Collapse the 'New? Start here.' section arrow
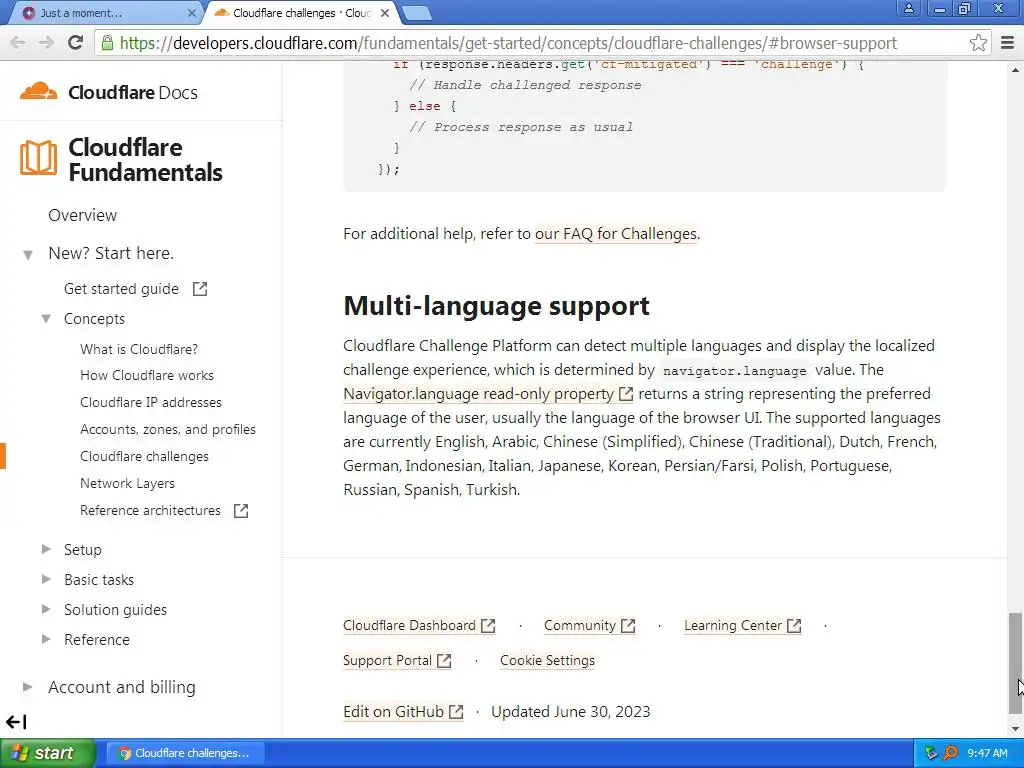This screenshot has width=1024, height=768. point(27,255)
